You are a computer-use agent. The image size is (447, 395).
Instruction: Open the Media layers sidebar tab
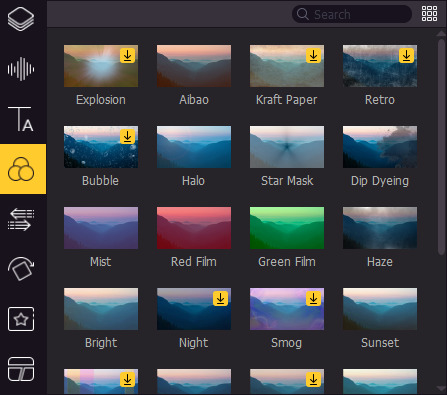(21, 19)
